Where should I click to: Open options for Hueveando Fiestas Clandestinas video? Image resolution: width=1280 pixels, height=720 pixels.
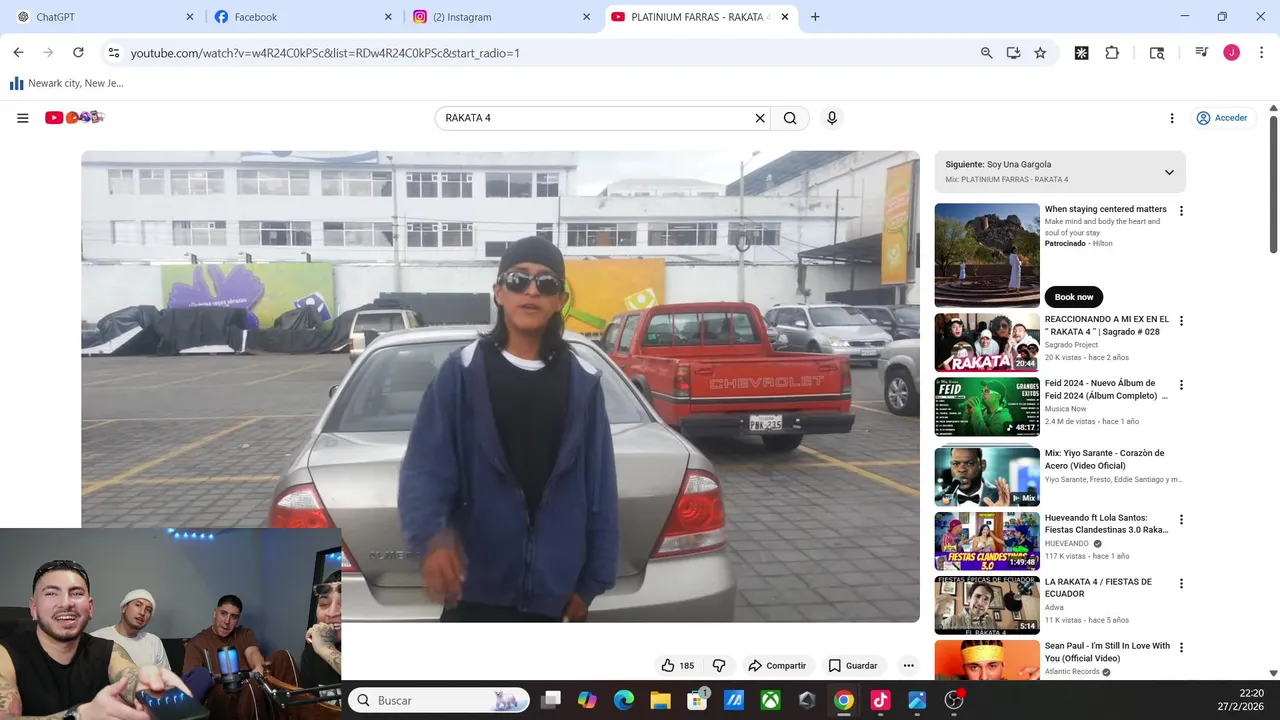[x=1181, y=519]
